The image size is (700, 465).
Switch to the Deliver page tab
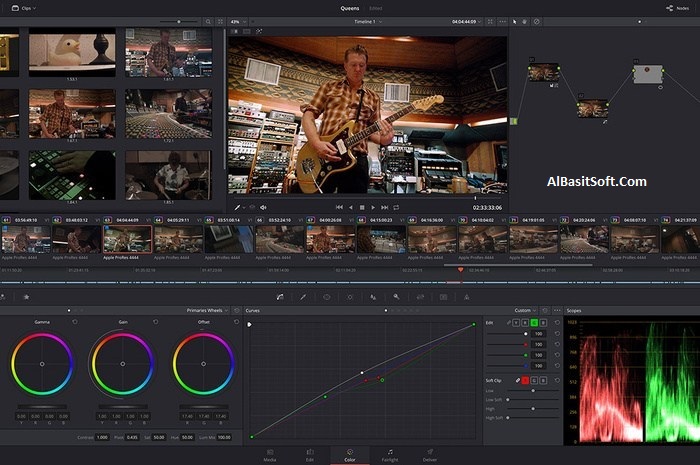[x=430, y=455]
